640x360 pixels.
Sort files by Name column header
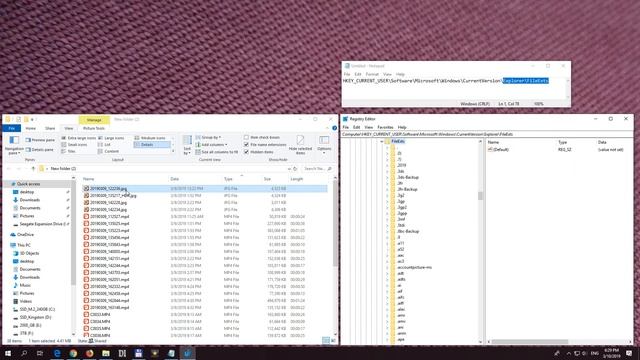[x=89, y=179]
